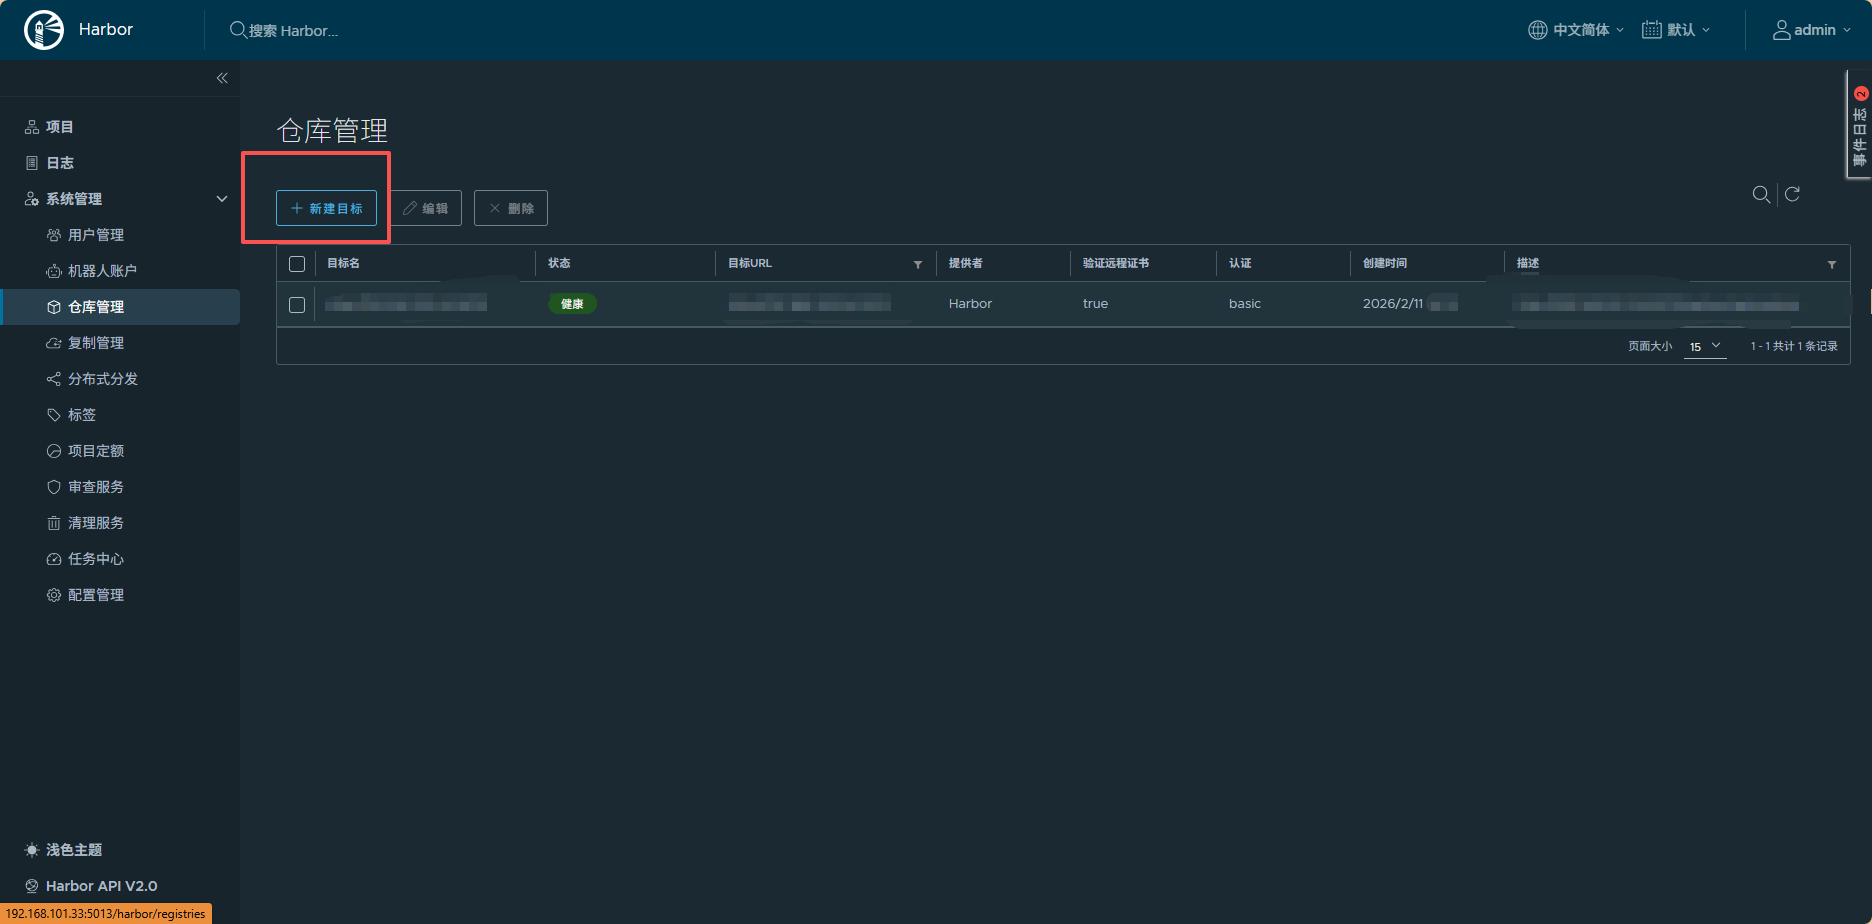Click the user avatar icon beside admin
This screenshot has width=1872, height=924.
[1781, 30]
